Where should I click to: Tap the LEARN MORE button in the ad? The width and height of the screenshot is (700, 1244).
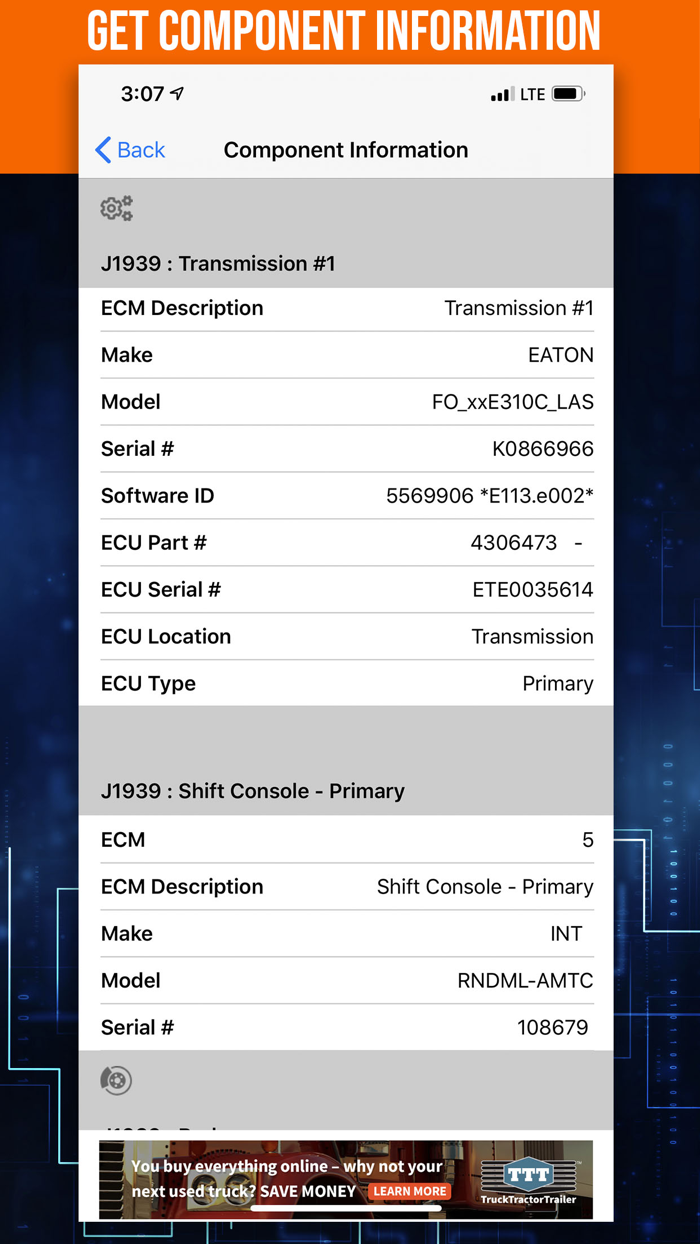coord(409,1191)
